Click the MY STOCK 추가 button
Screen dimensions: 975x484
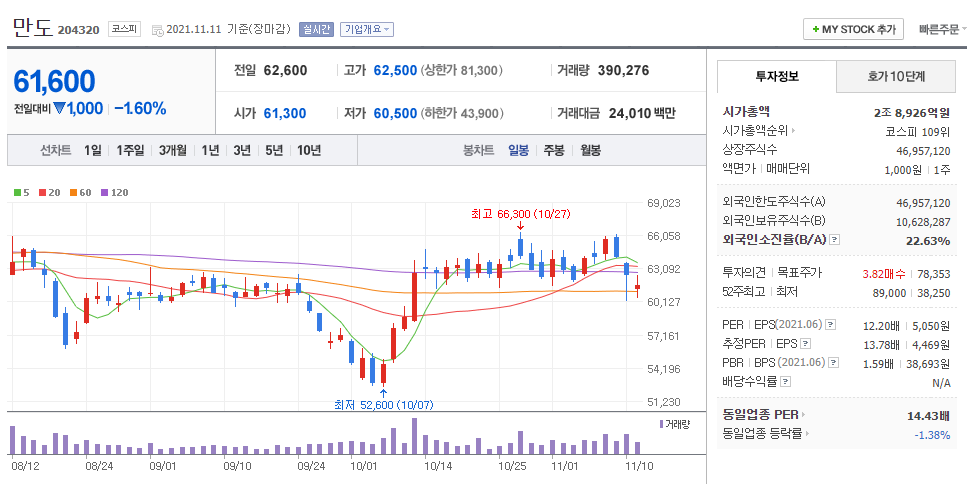pos(853,29)
